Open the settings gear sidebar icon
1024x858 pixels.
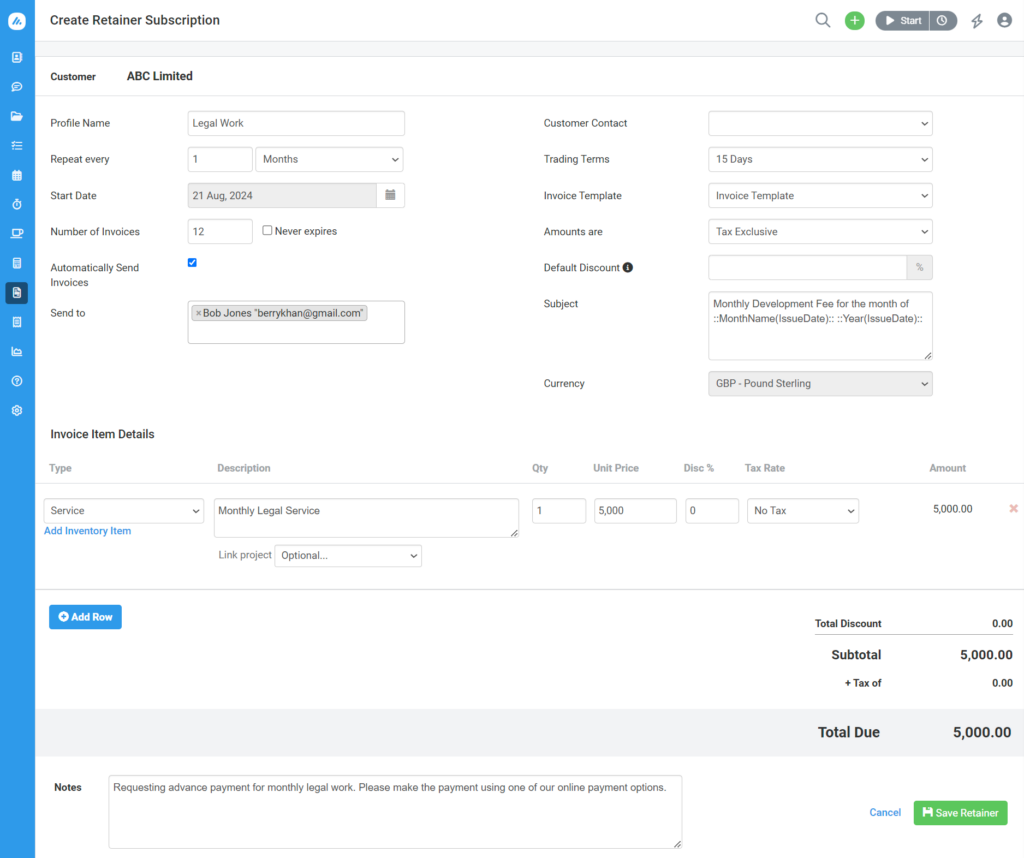point(17,410)
